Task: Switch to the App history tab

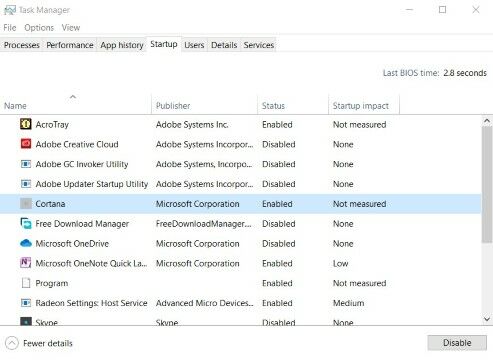Action: 122,45
